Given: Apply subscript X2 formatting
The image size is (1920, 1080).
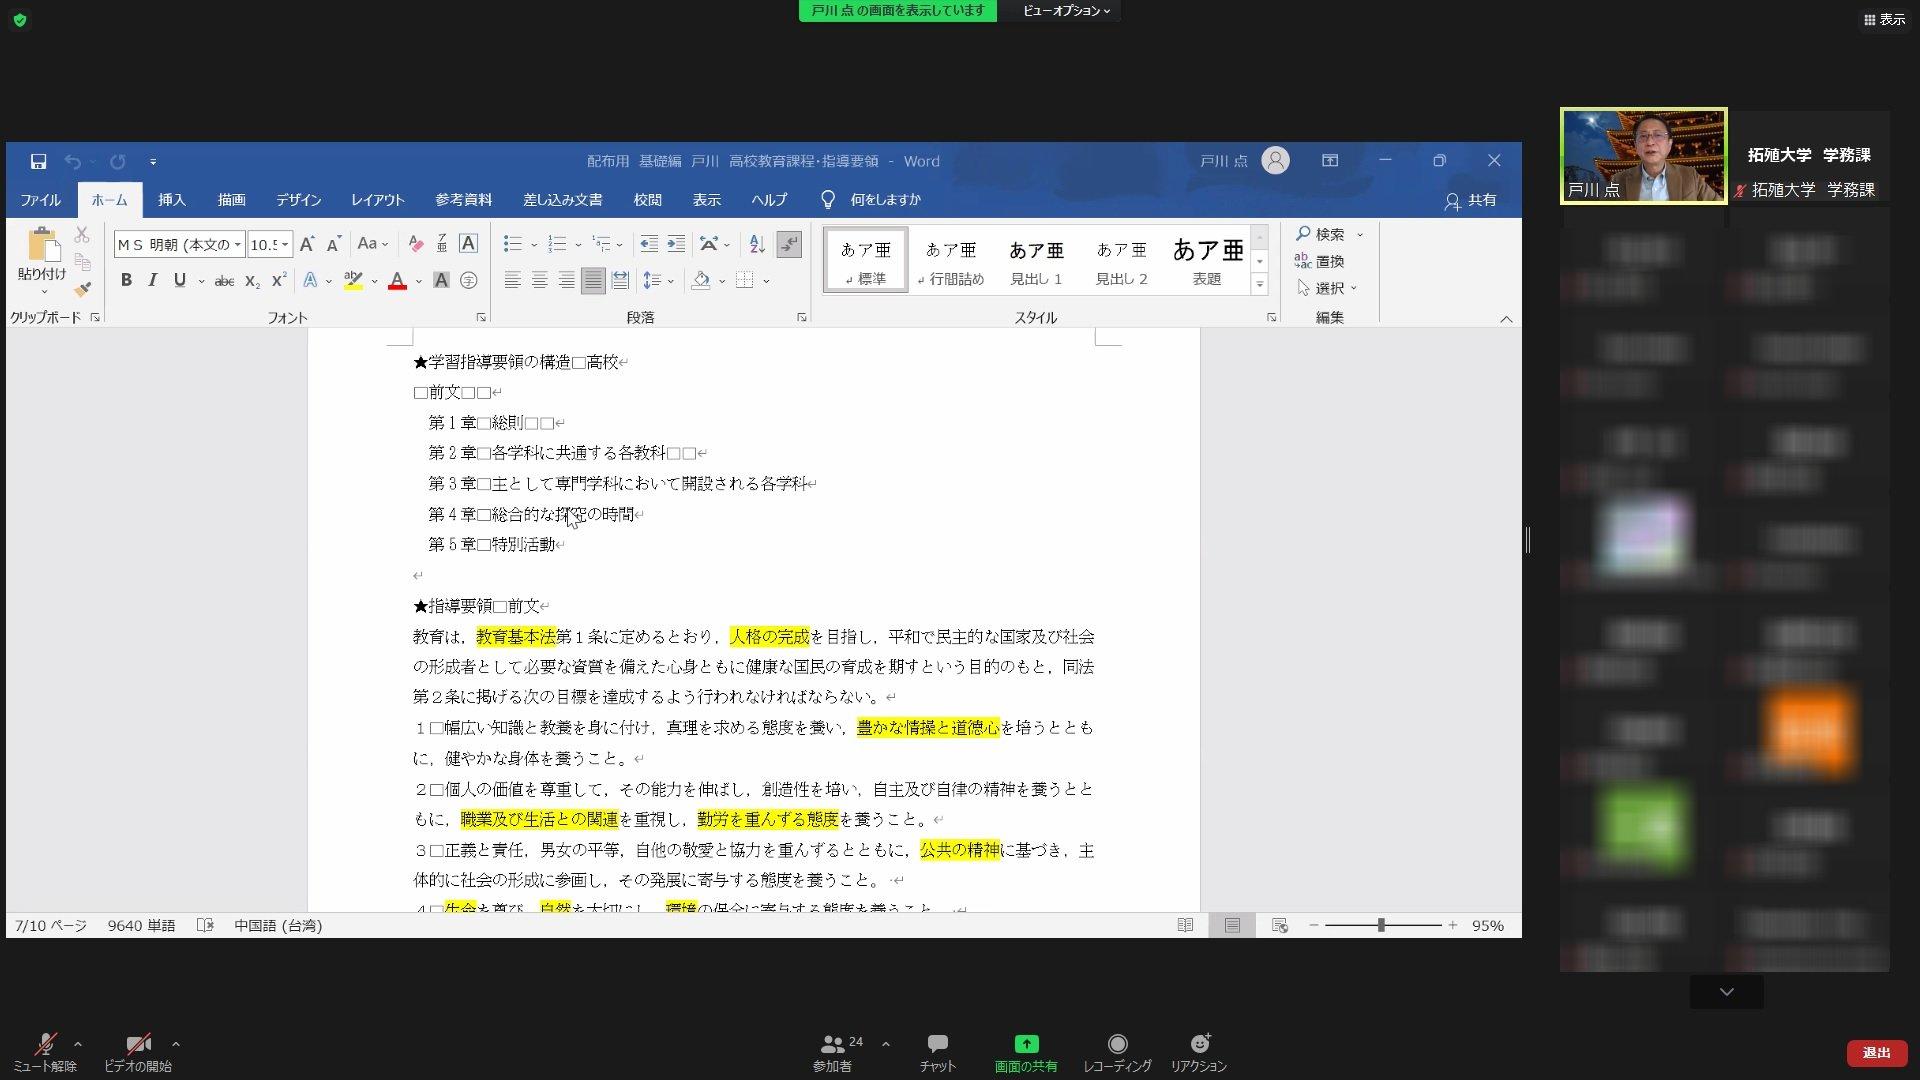Looking at the screenshot, I should [252, 281].
